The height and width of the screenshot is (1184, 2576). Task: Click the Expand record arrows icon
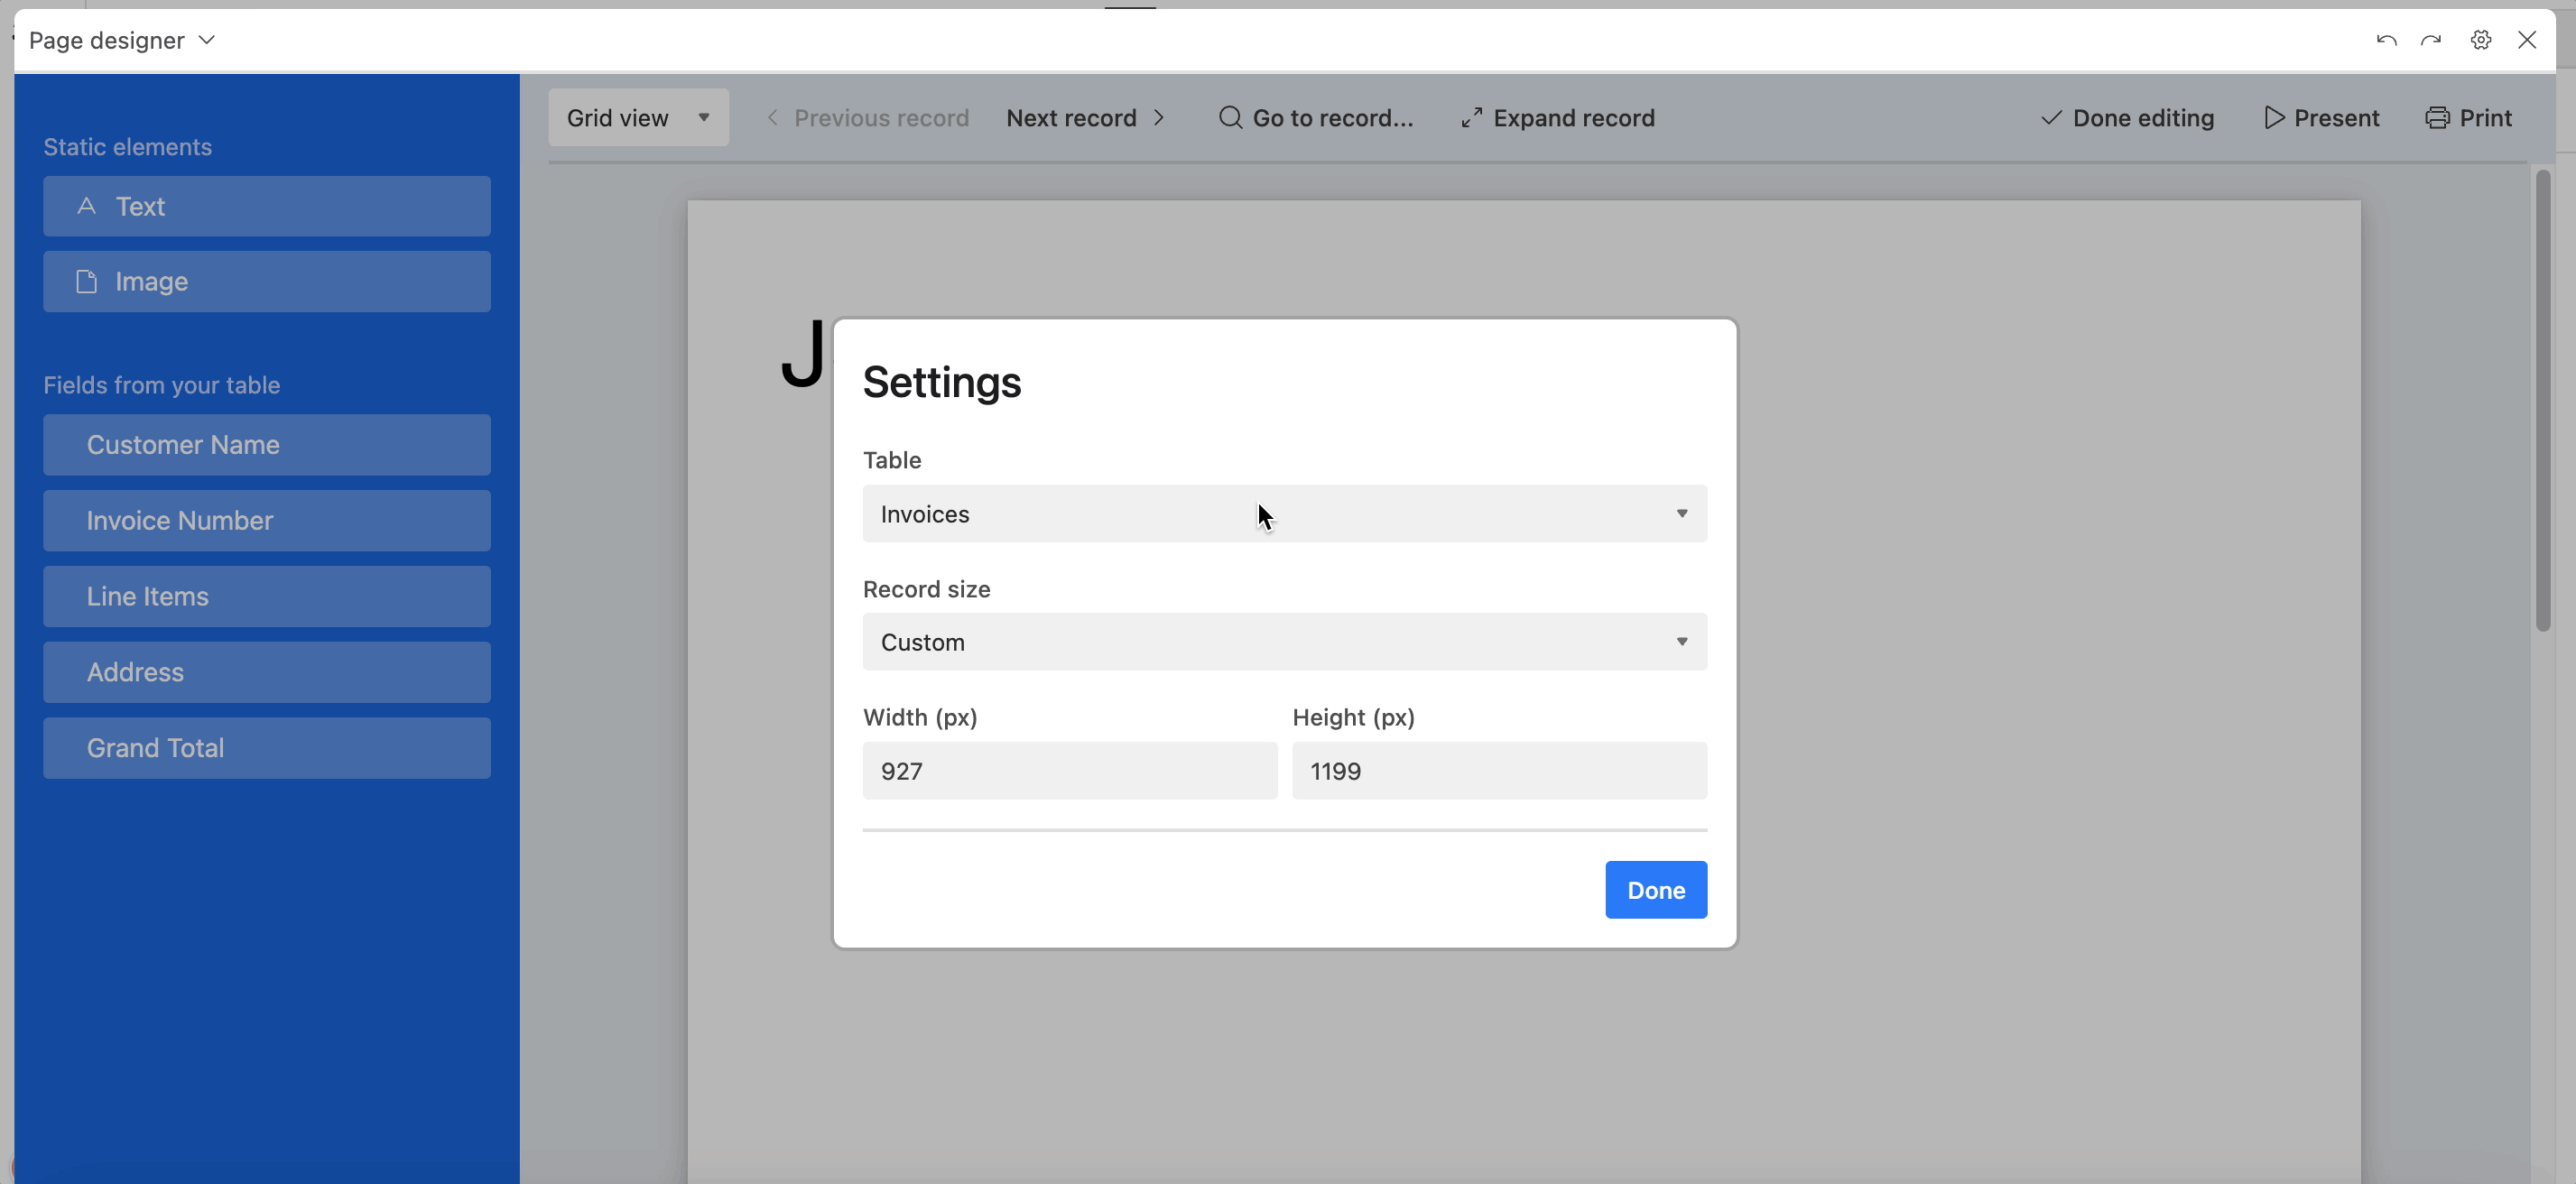1471,118
